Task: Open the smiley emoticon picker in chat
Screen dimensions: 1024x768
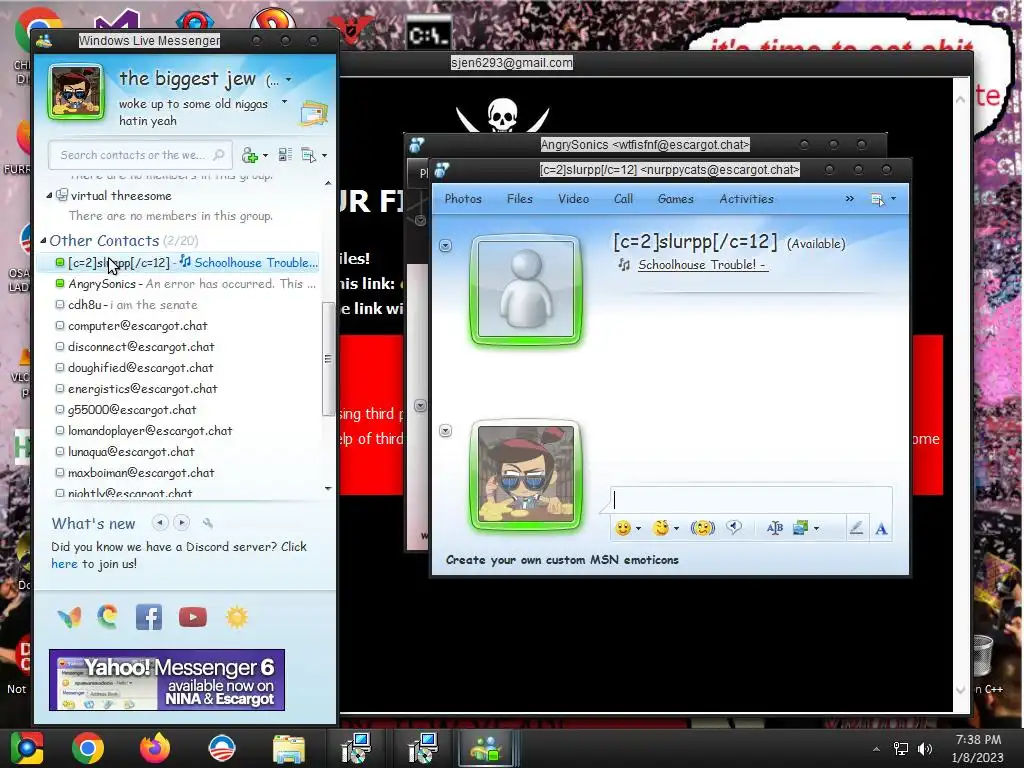Action: point(623,528)
